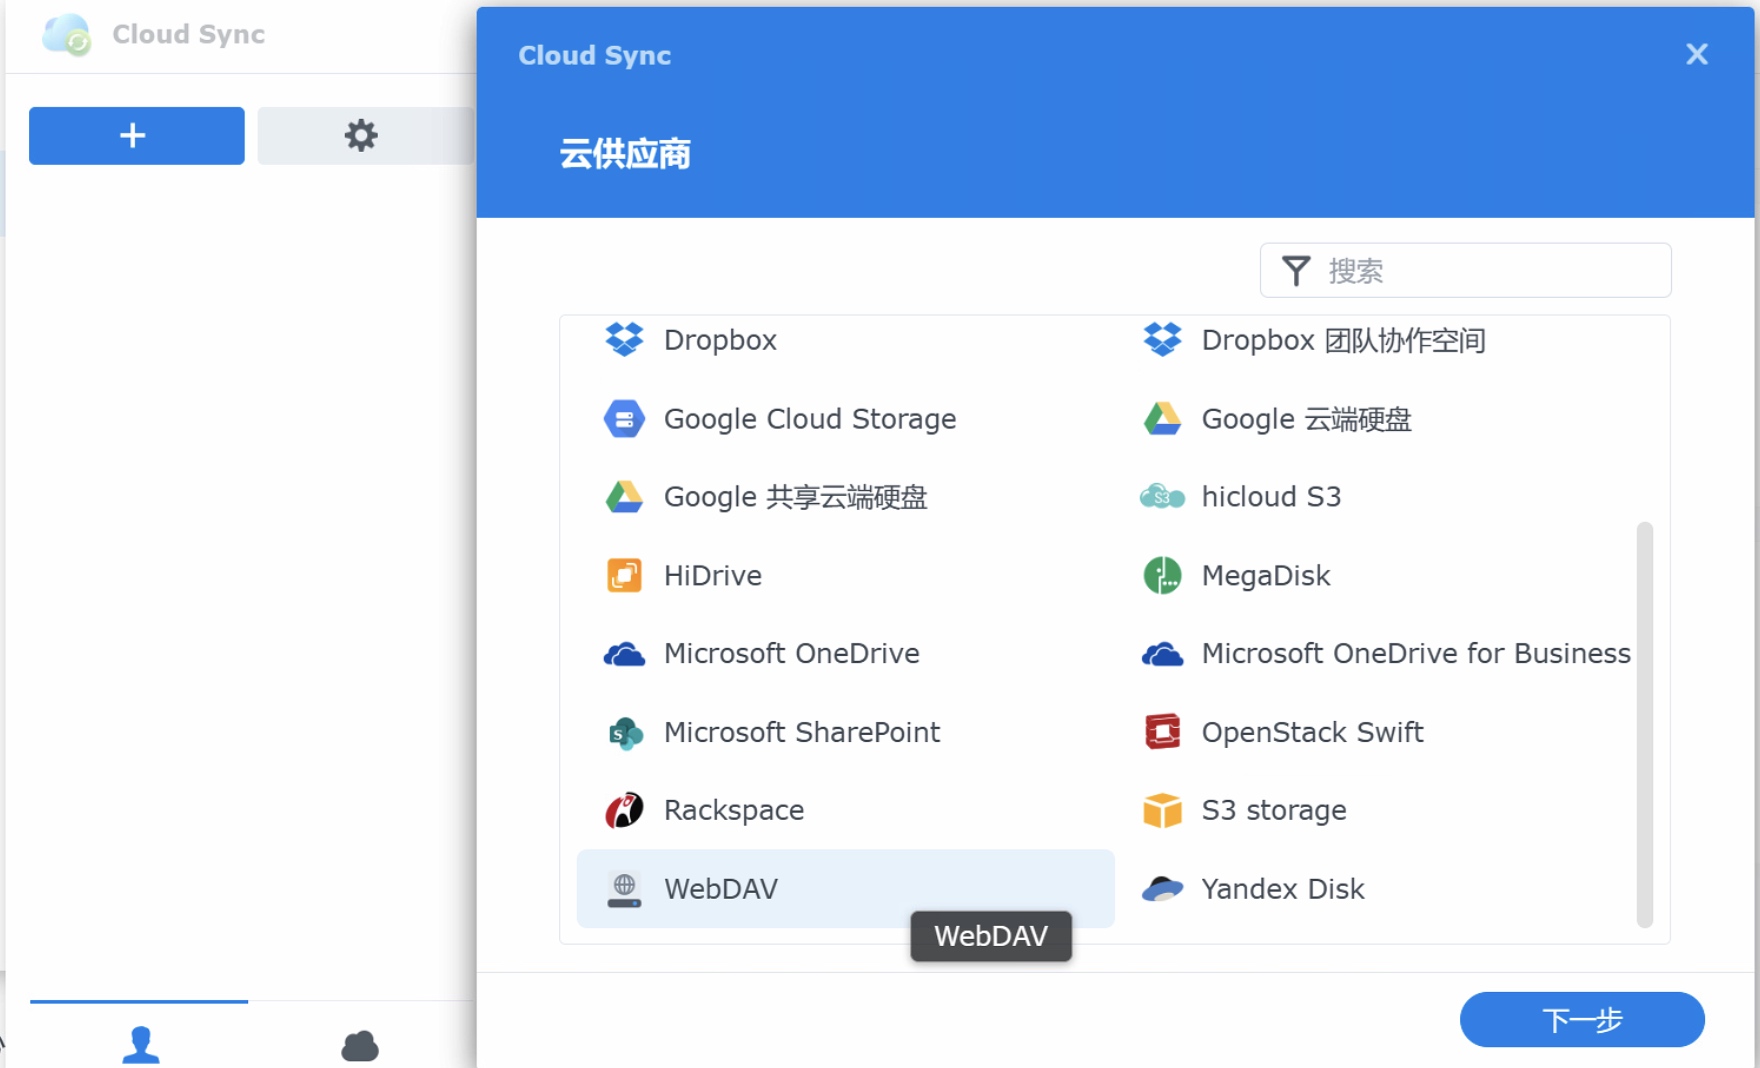Choose the Rackspace label
The image size is (1760, 1068).
(734, 810)
